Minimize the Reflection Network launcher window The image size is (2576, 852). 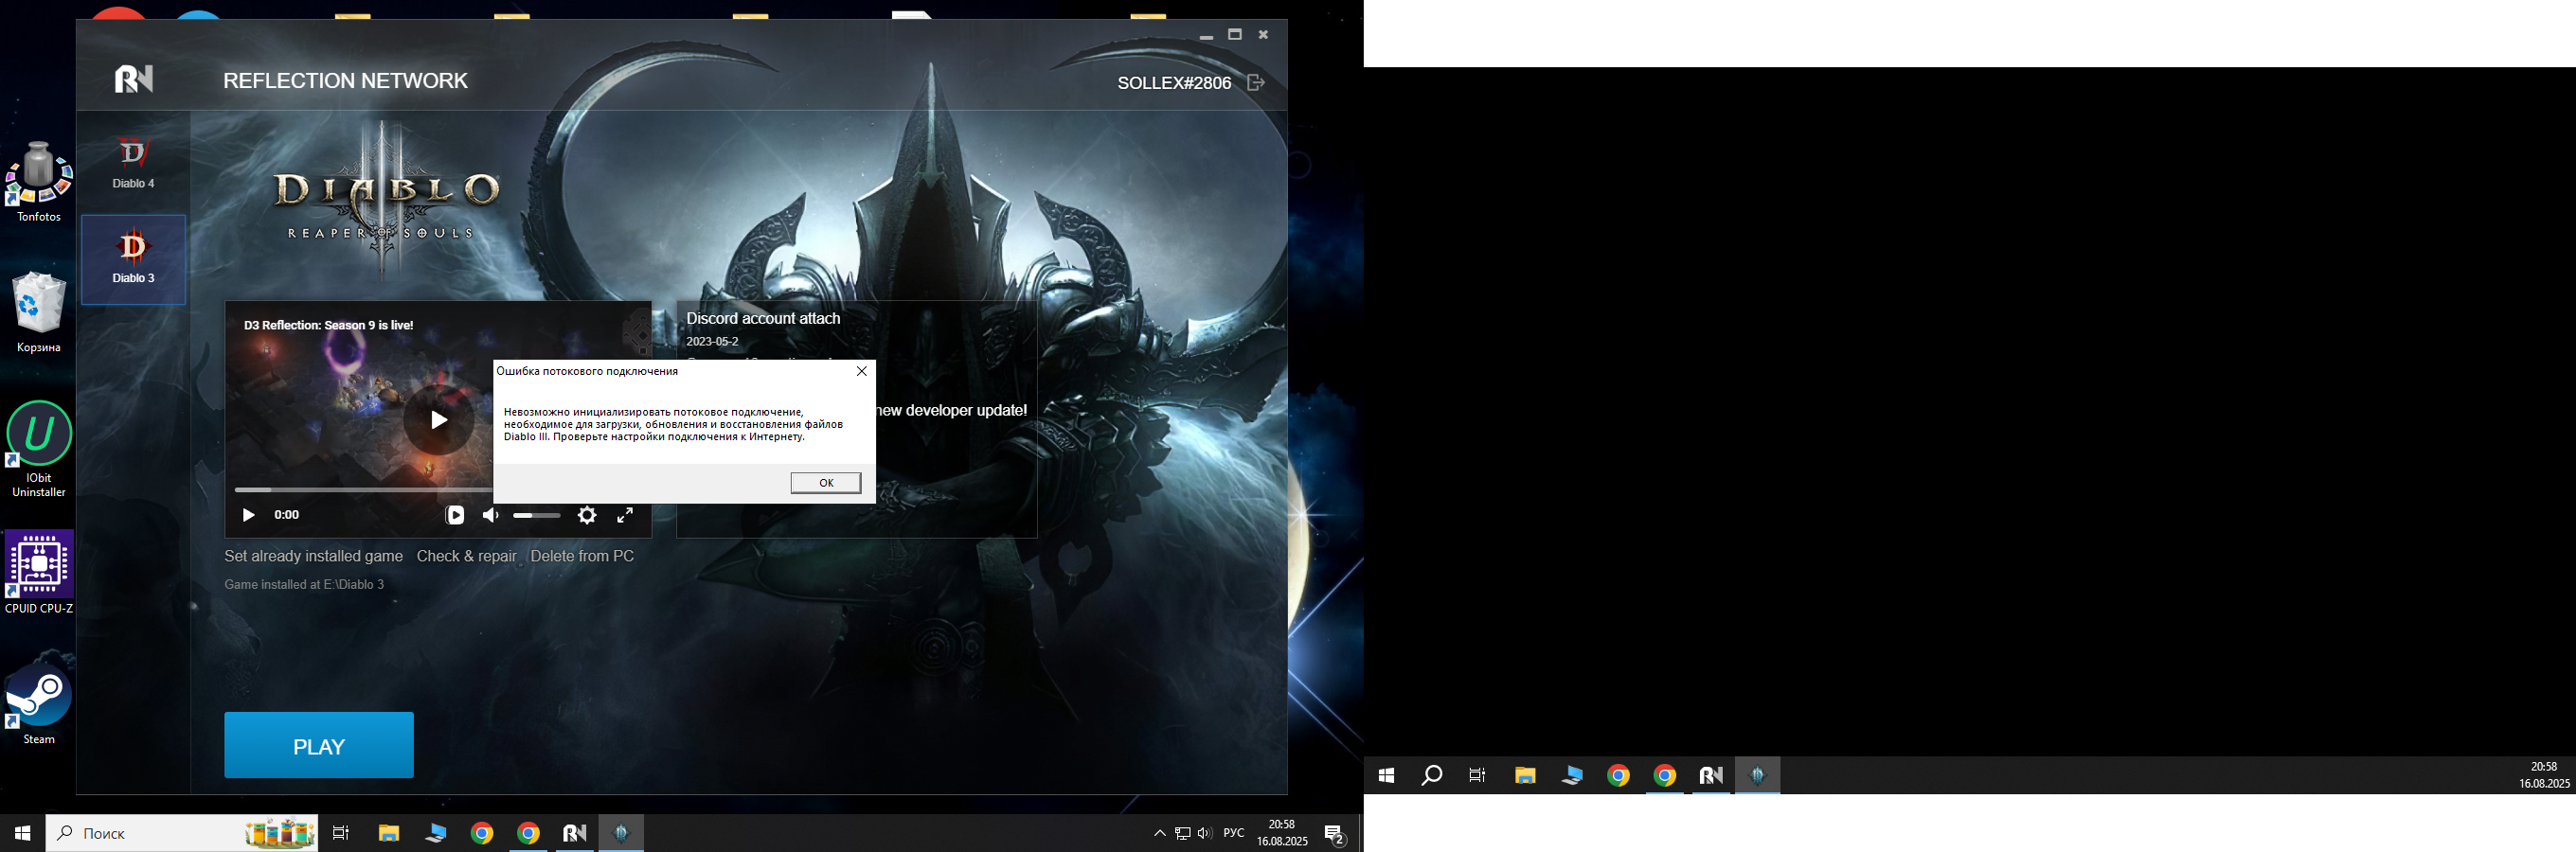pyautogui.click(x=1206, y=35)
